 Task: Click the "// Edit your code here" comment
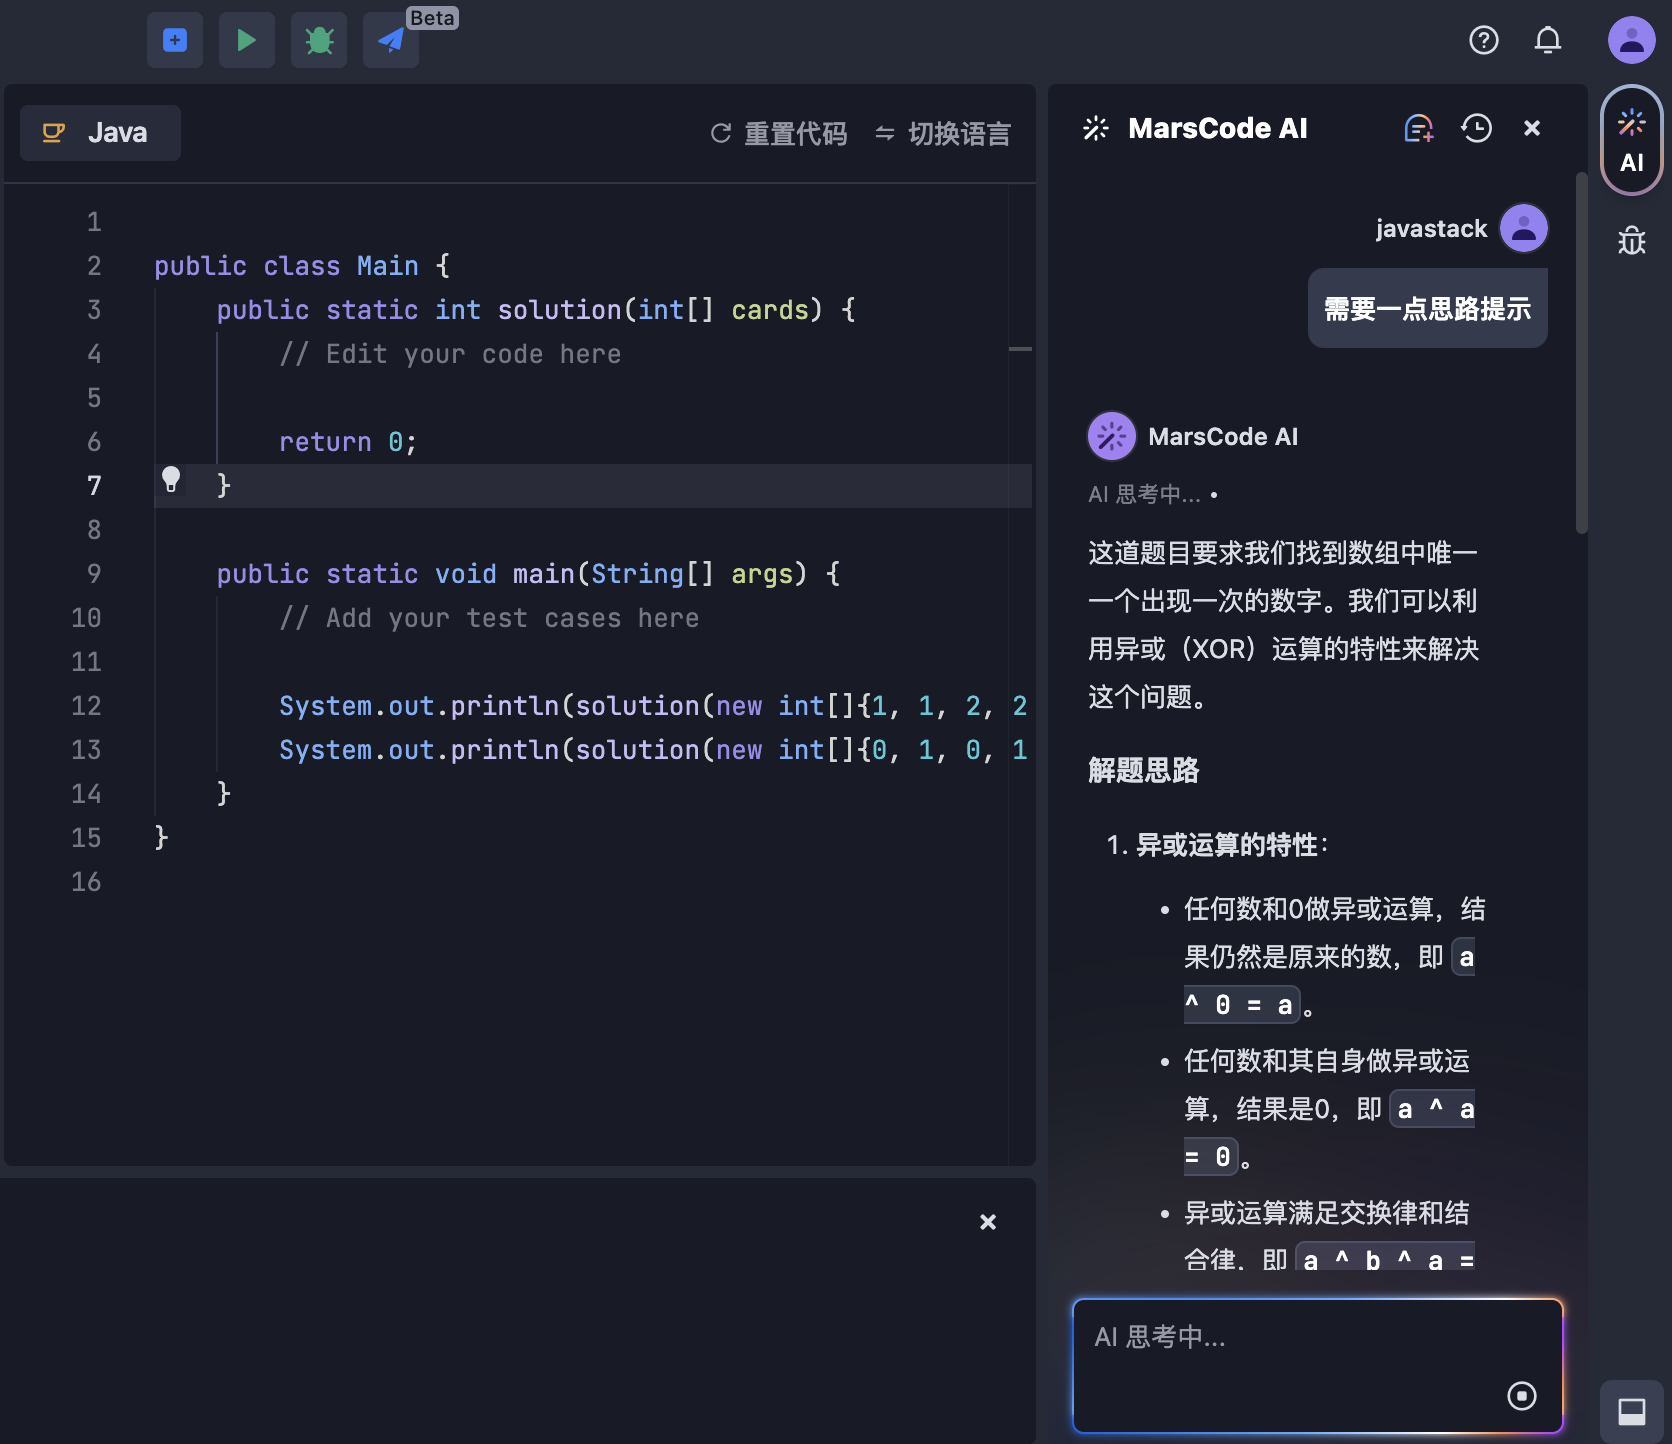click(x=450, y=354)
